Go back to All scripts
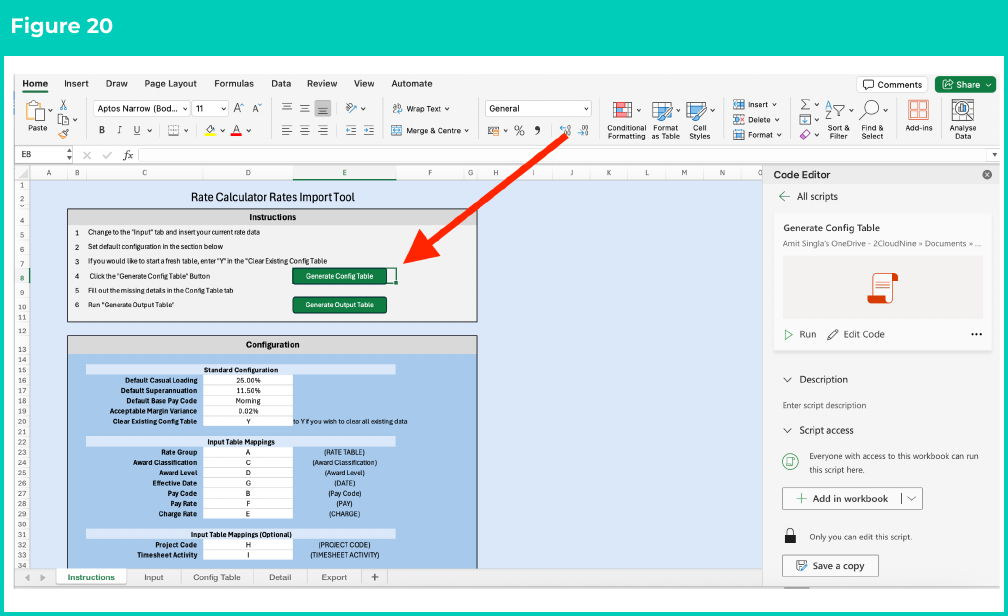1008x616 pixels. click(x=809, y=197)
